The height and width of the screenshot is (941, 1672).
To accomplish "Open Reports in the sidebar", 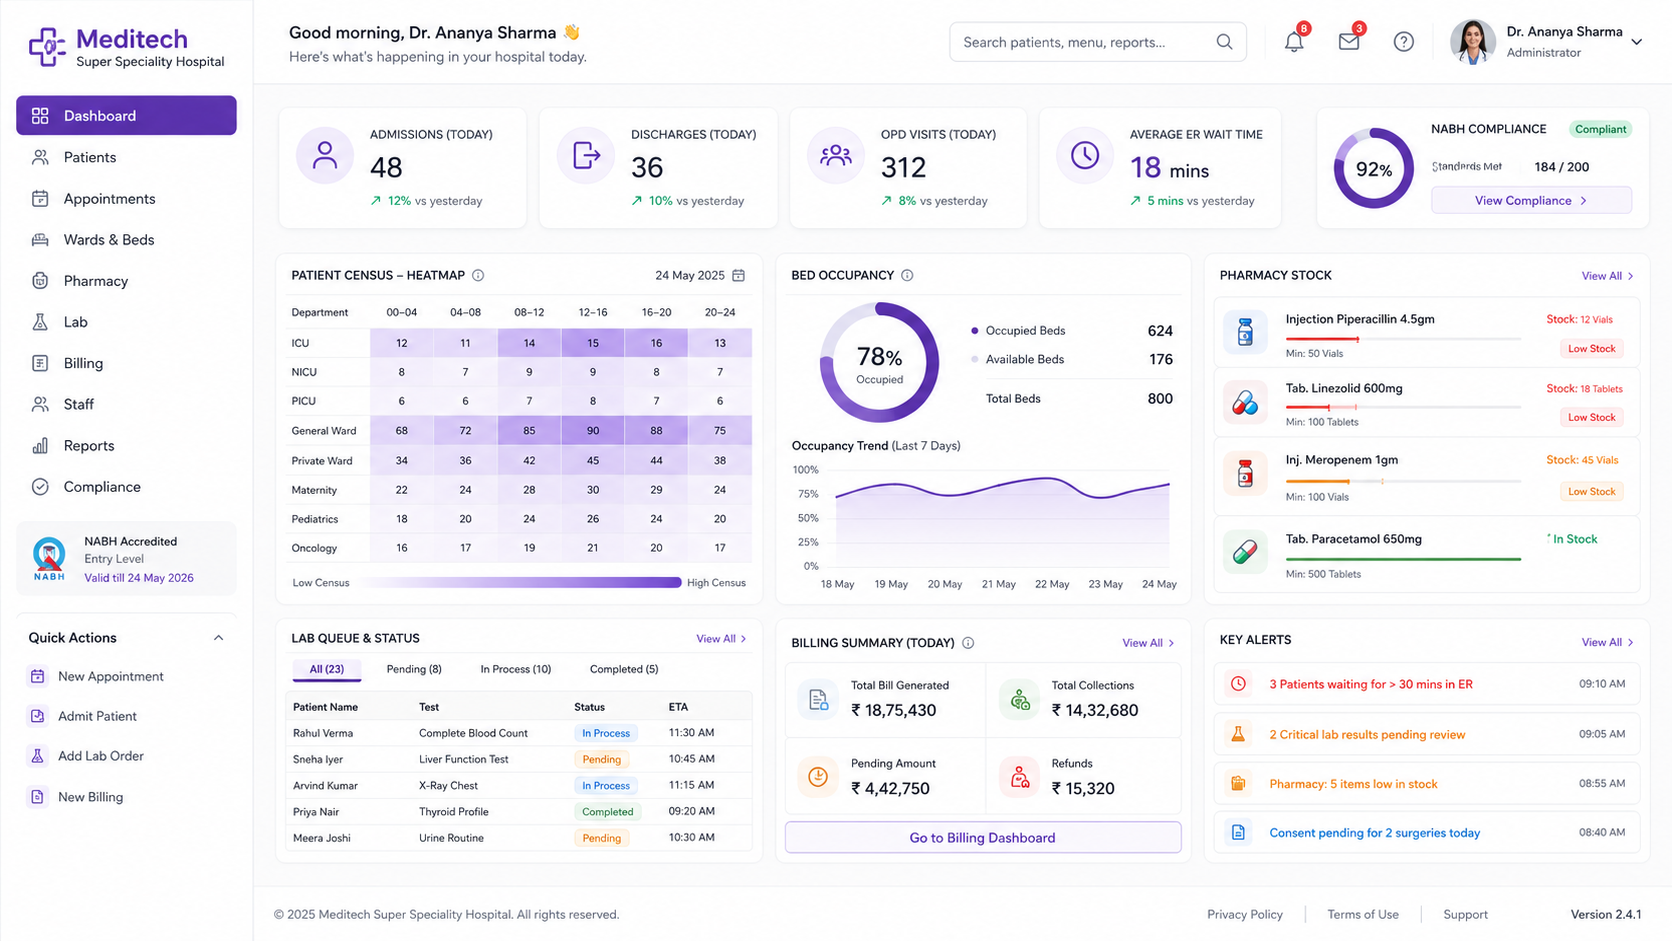I will [x=126, y=446].
